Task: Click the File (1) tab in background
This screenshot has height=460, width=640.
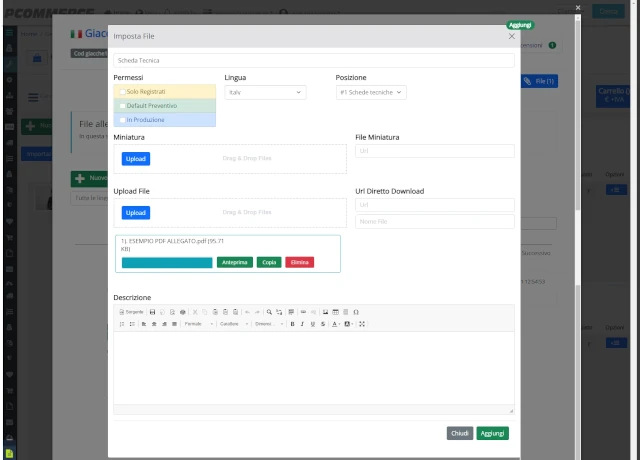Action: (540, 81)
